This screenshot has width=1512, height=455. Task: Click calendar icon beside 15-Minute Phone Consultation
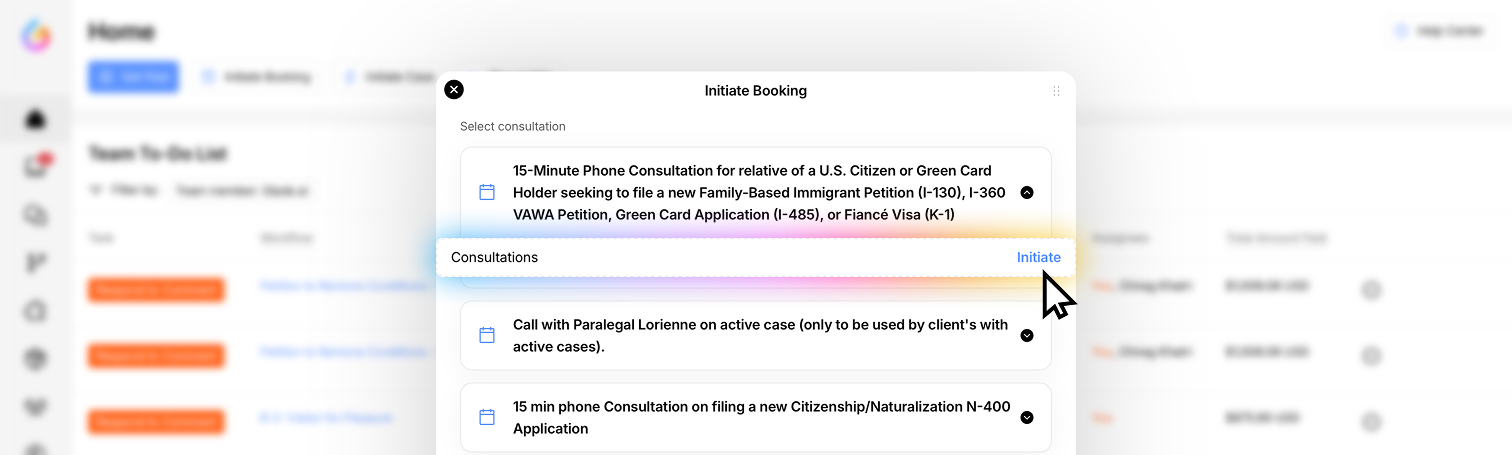487,192
